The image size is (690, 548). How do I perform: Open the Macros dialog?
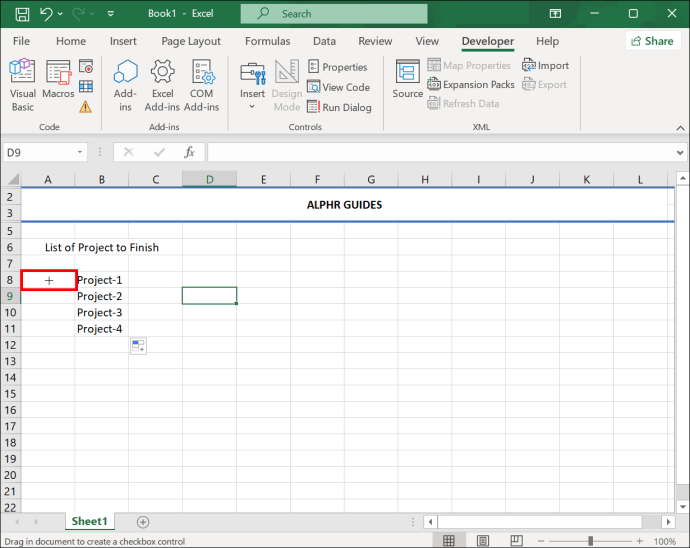tap(58, 80)
